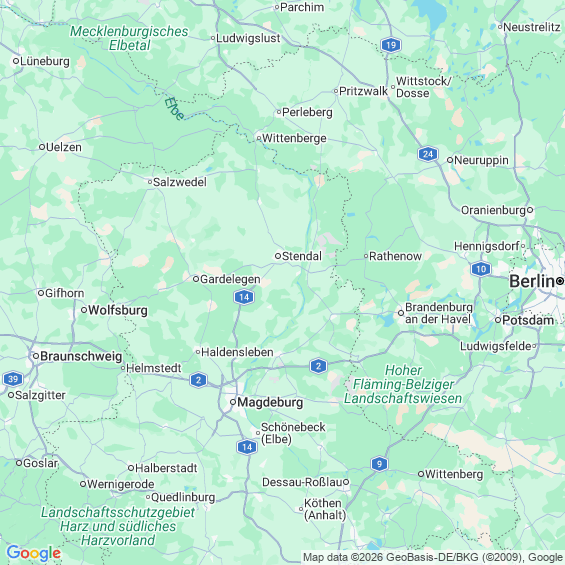Screen dimensions: 565x565
Task: Click the A24 highway shield near Neuruppin
Action: tap(428, 154)
